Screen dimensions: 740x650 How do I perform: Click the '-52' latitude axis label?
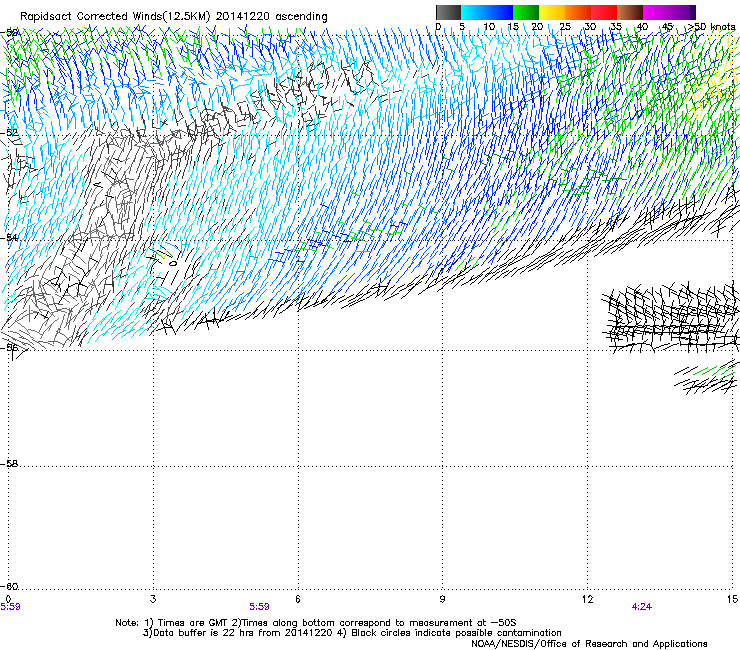pos(10,133)
